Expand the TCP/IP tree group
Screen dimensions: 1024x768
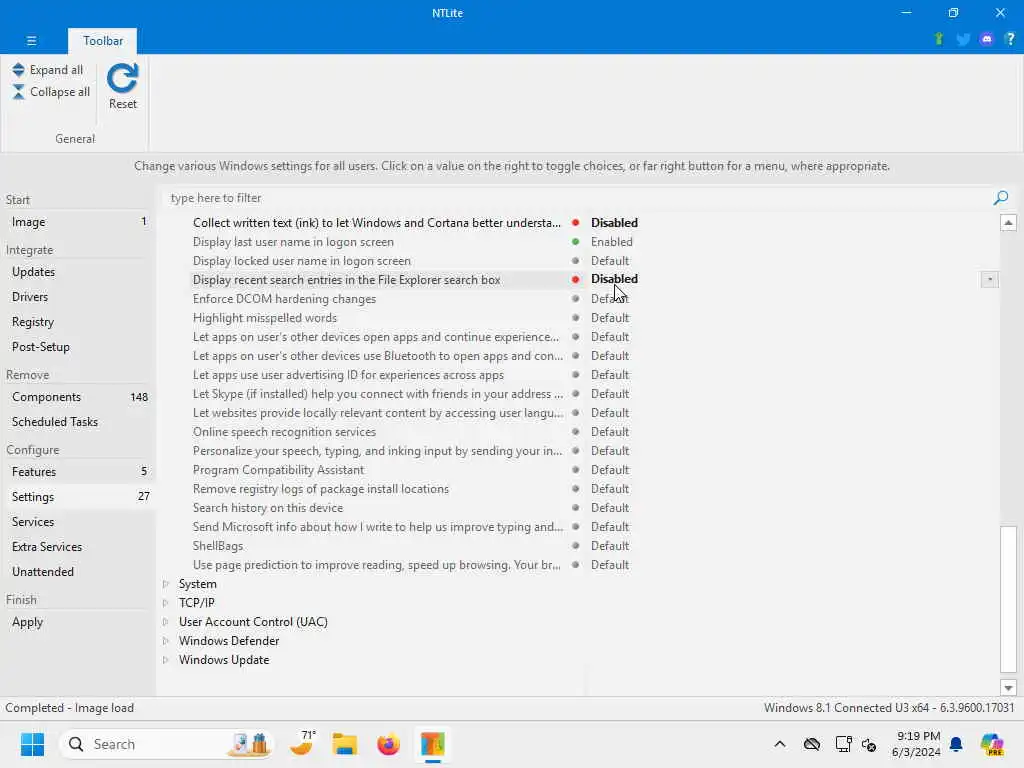pos(166,603)
